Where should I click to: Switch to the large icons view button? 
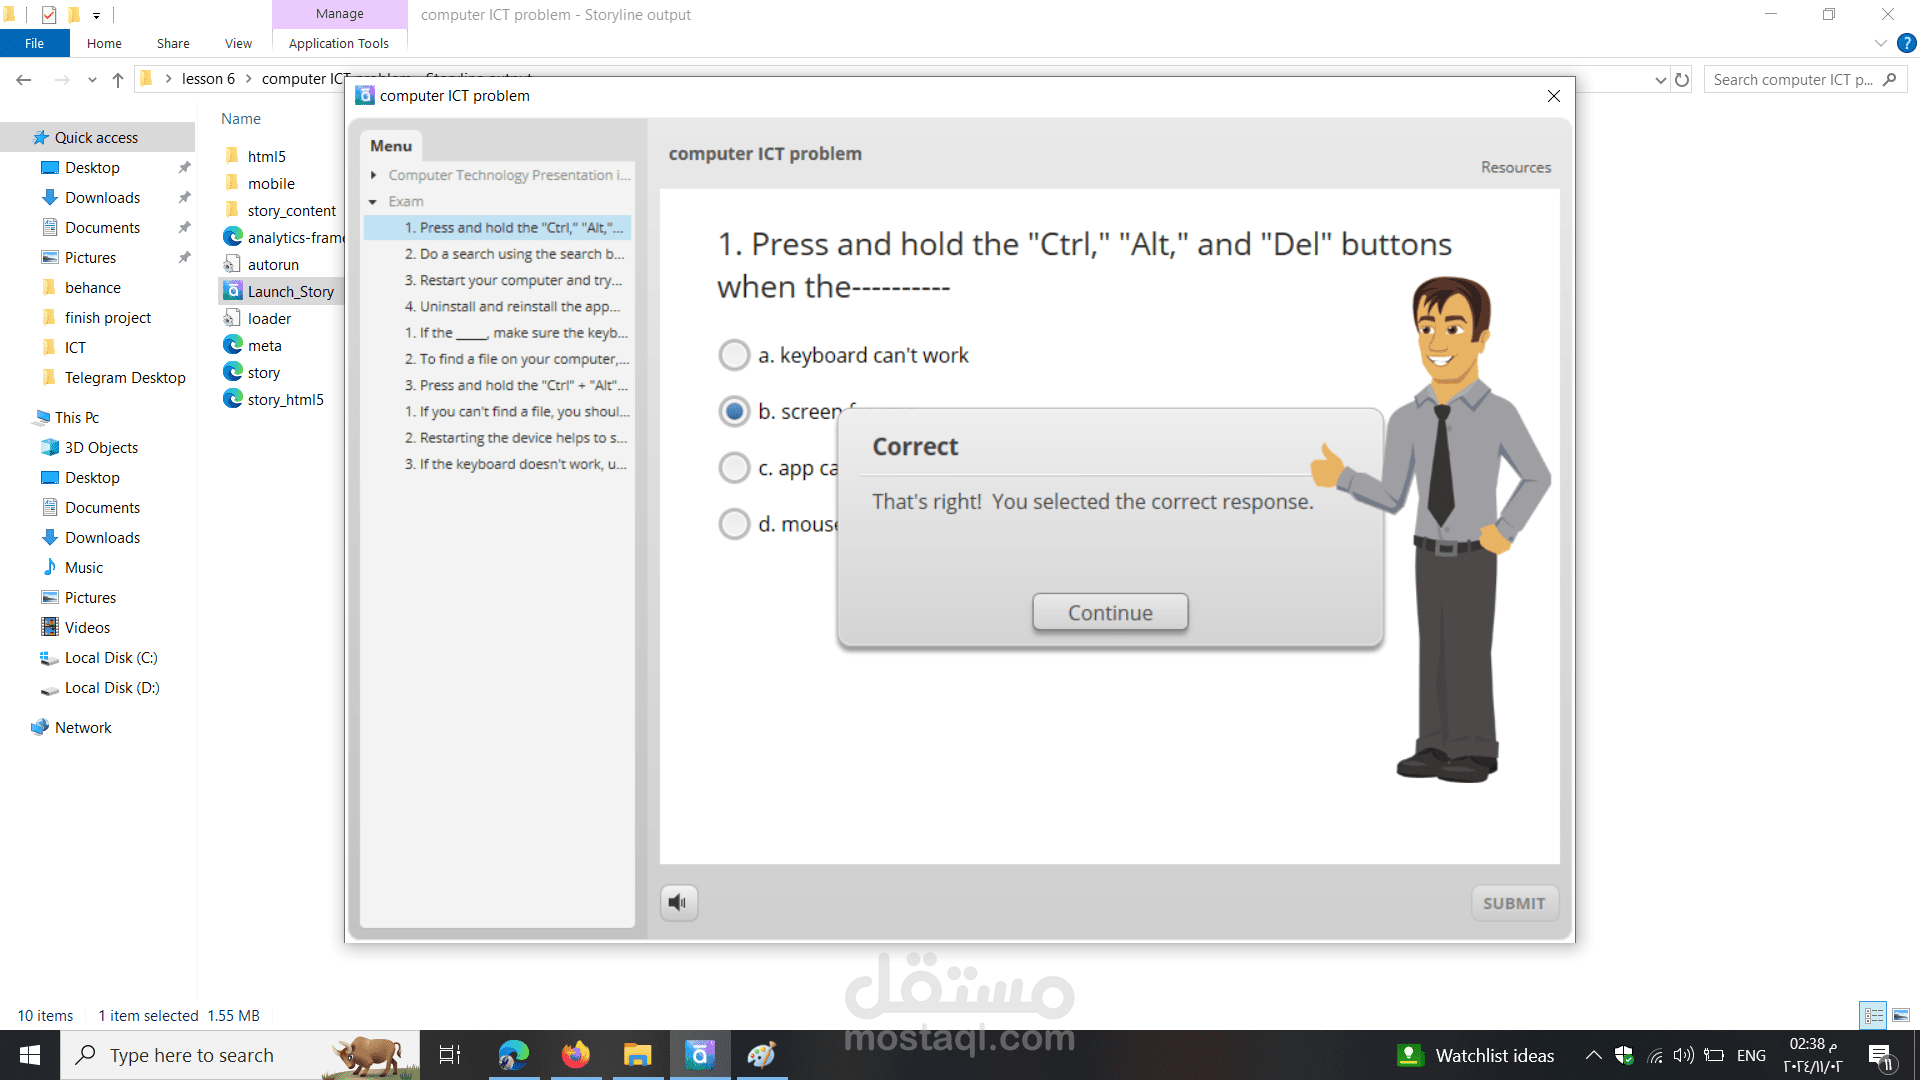(1900, 1015)
